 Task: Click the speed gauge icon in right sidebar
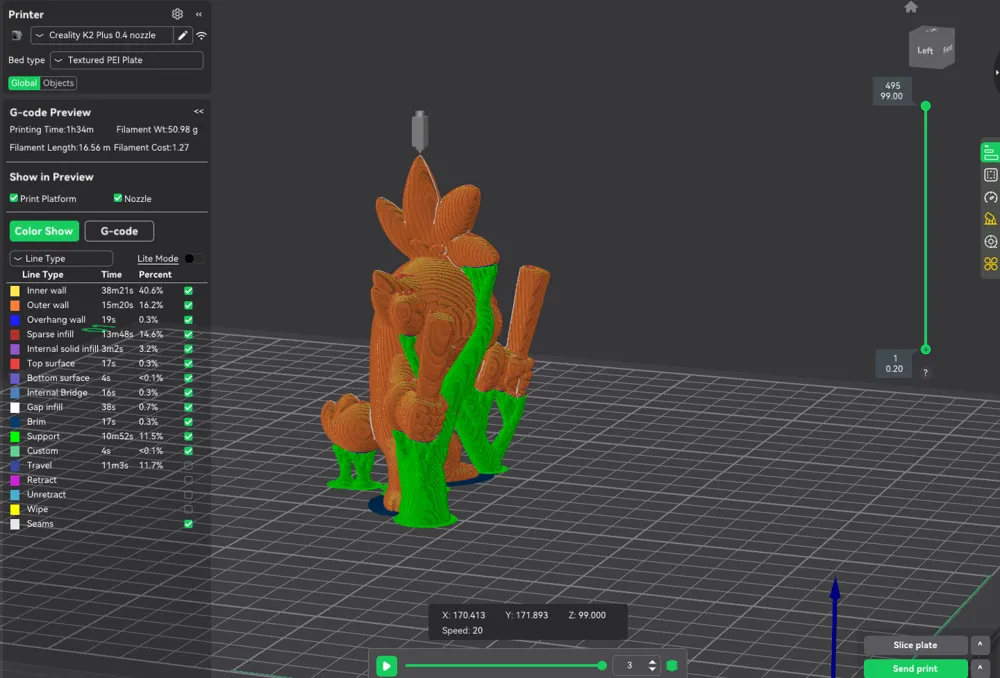[x=990, y=197]
